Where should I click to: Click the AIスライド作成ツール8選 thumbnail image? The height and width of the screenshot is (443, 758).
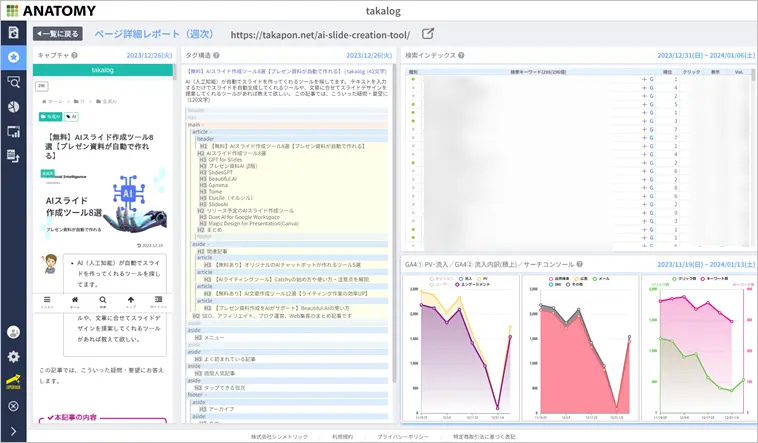point(103,205)
